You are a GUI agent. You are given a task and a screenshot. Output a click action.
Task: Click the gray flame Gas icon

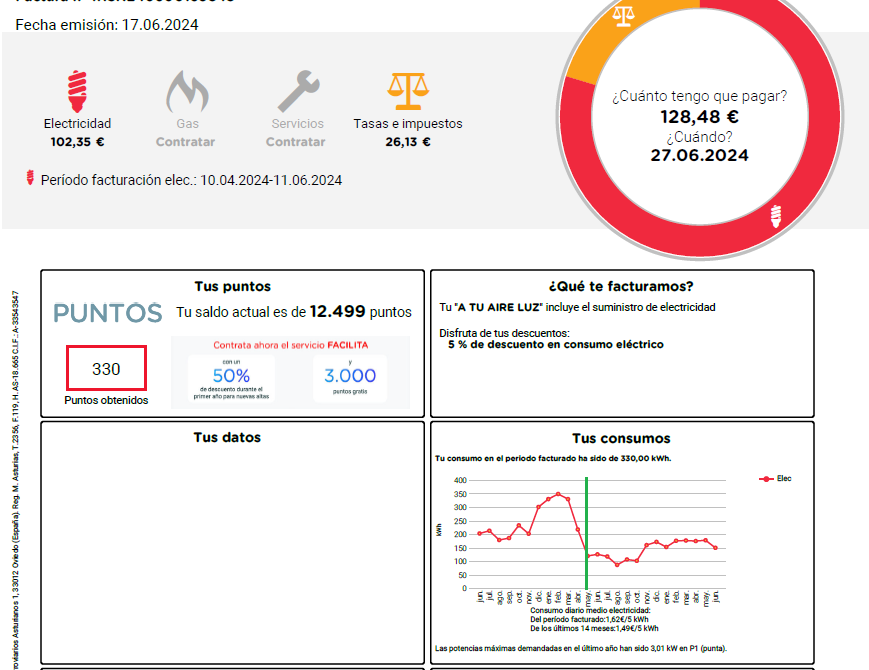click(187, 91)
